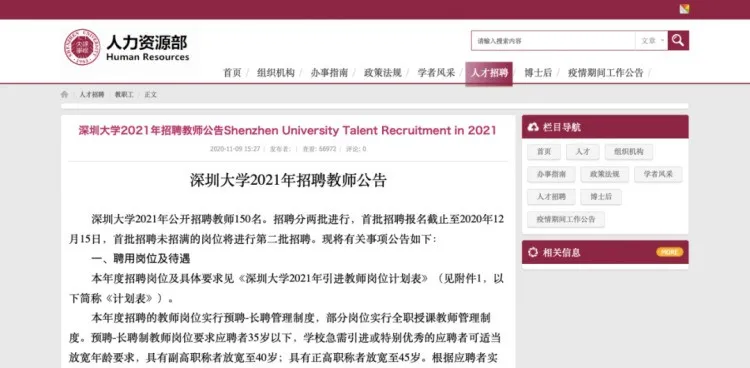Click the small icon in top bar
The image size is (750, 368).
tap(684, 9)
